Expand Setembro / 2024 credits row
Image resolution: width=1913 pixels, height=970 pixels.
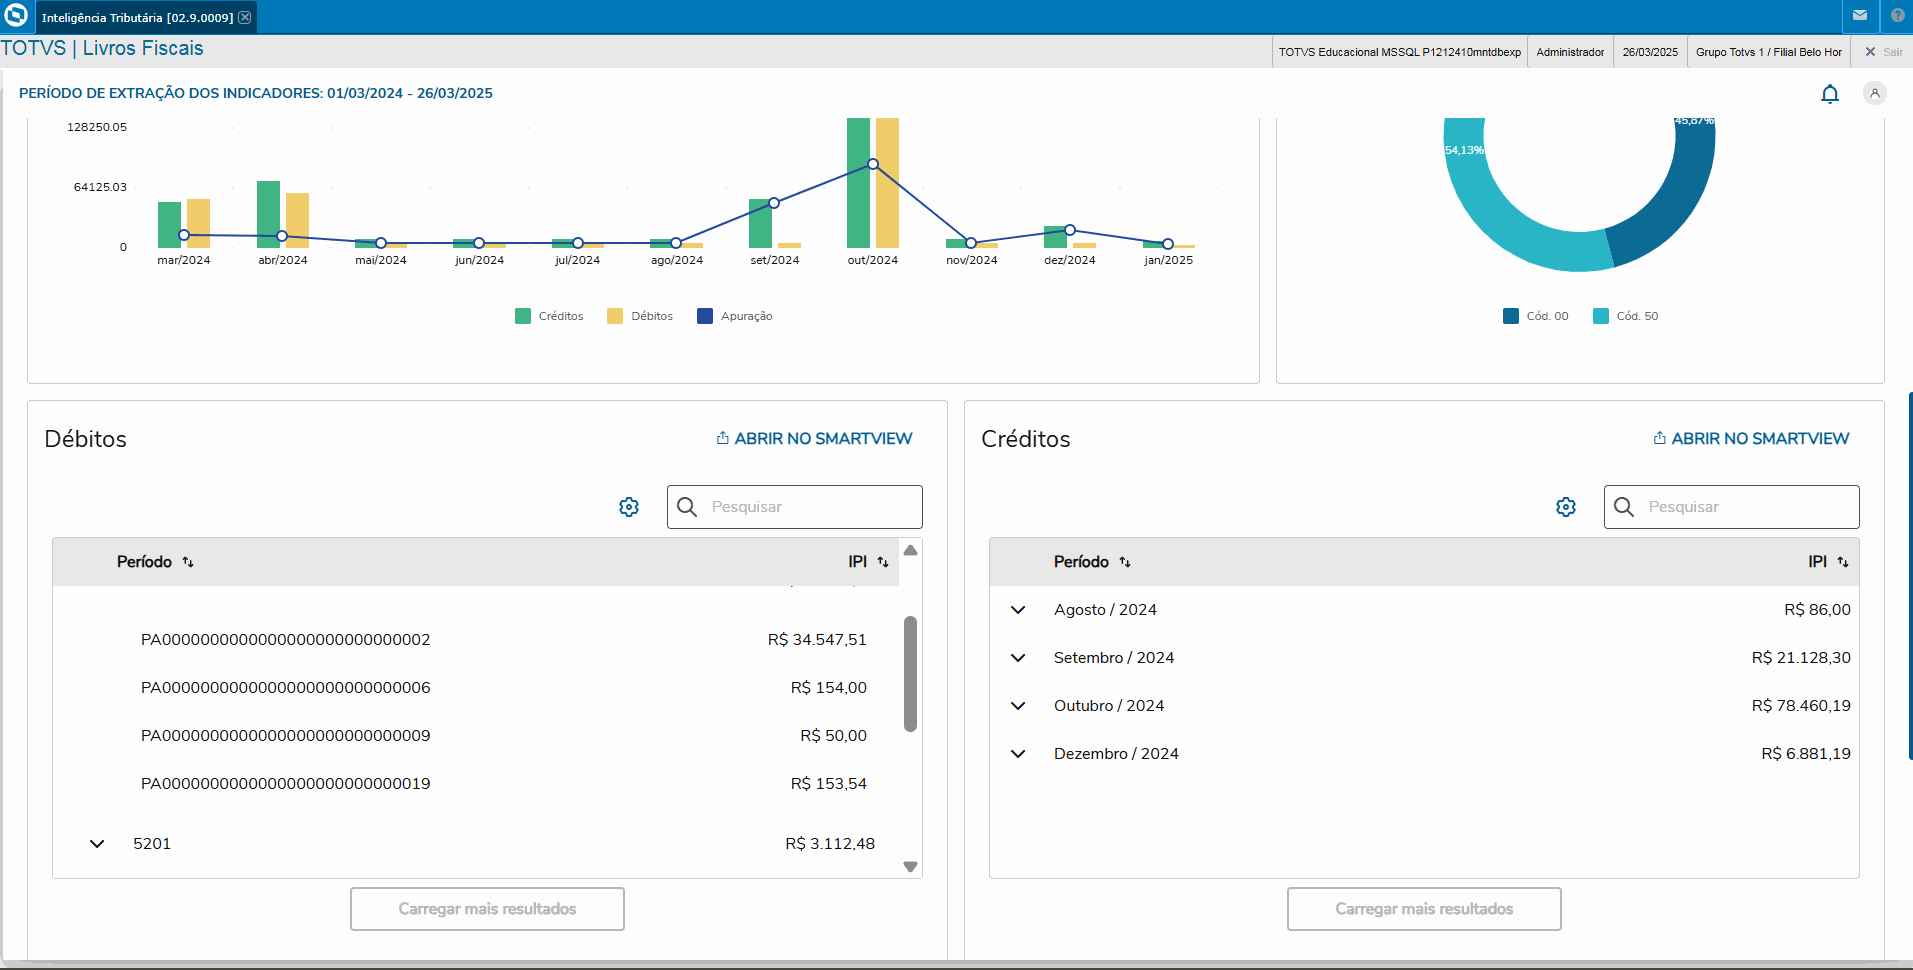(x=1018, y=658)
